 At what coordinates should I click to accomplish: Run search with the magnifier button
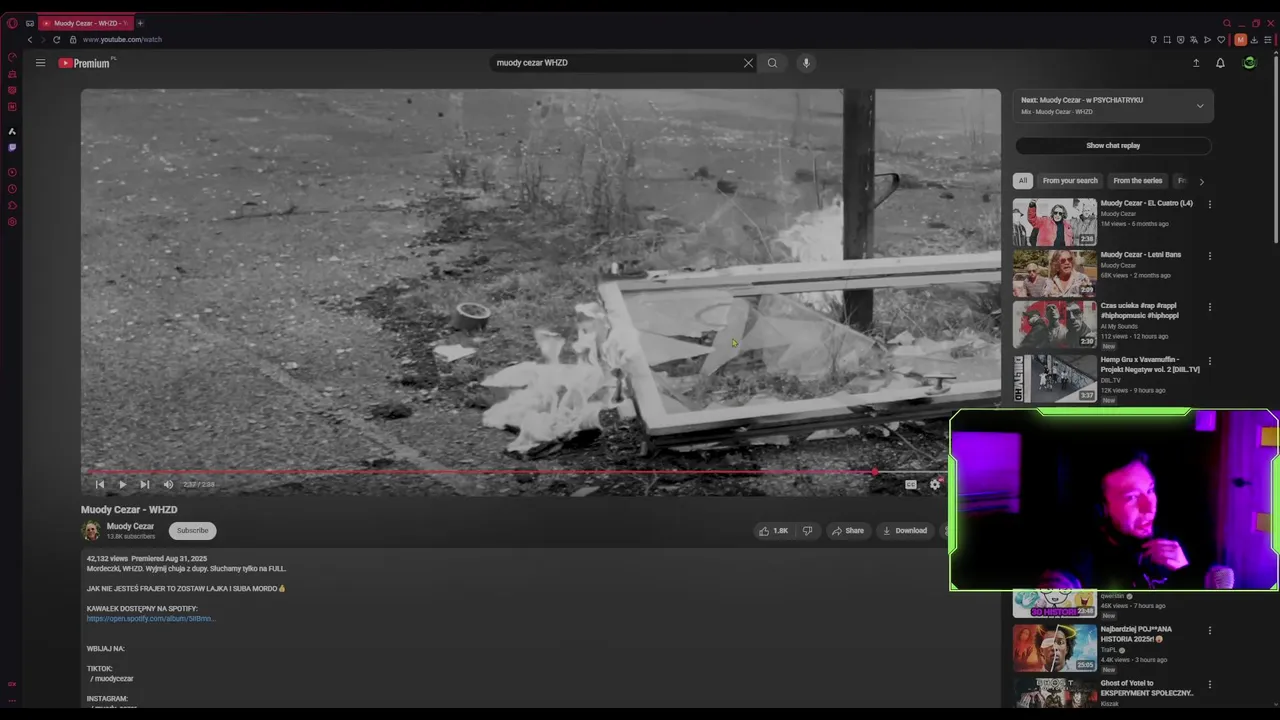pos(772,63)
